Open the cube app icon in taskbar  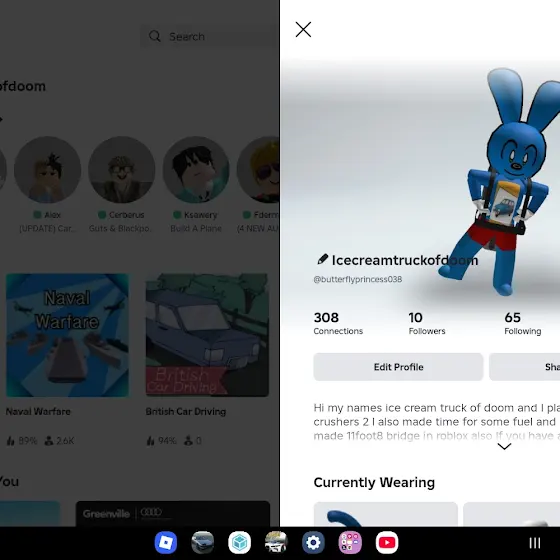coord(239,542)
